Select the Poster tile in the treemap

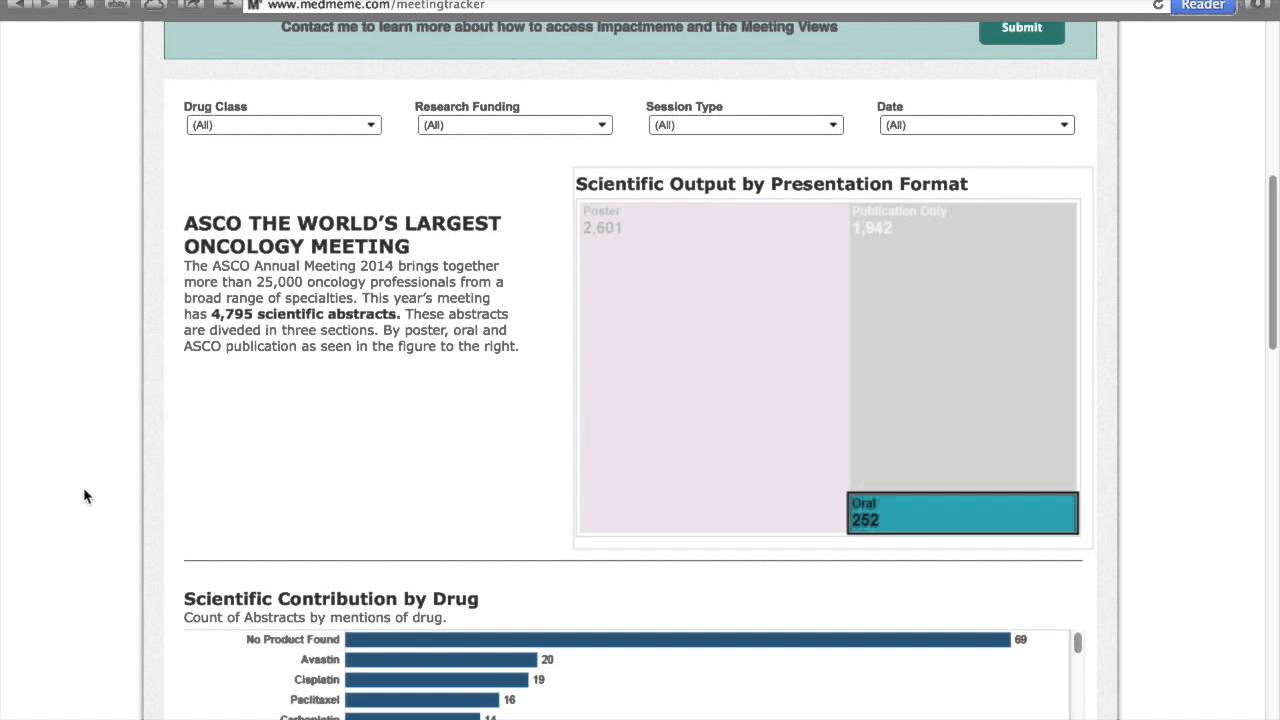(x=714, y=367)
